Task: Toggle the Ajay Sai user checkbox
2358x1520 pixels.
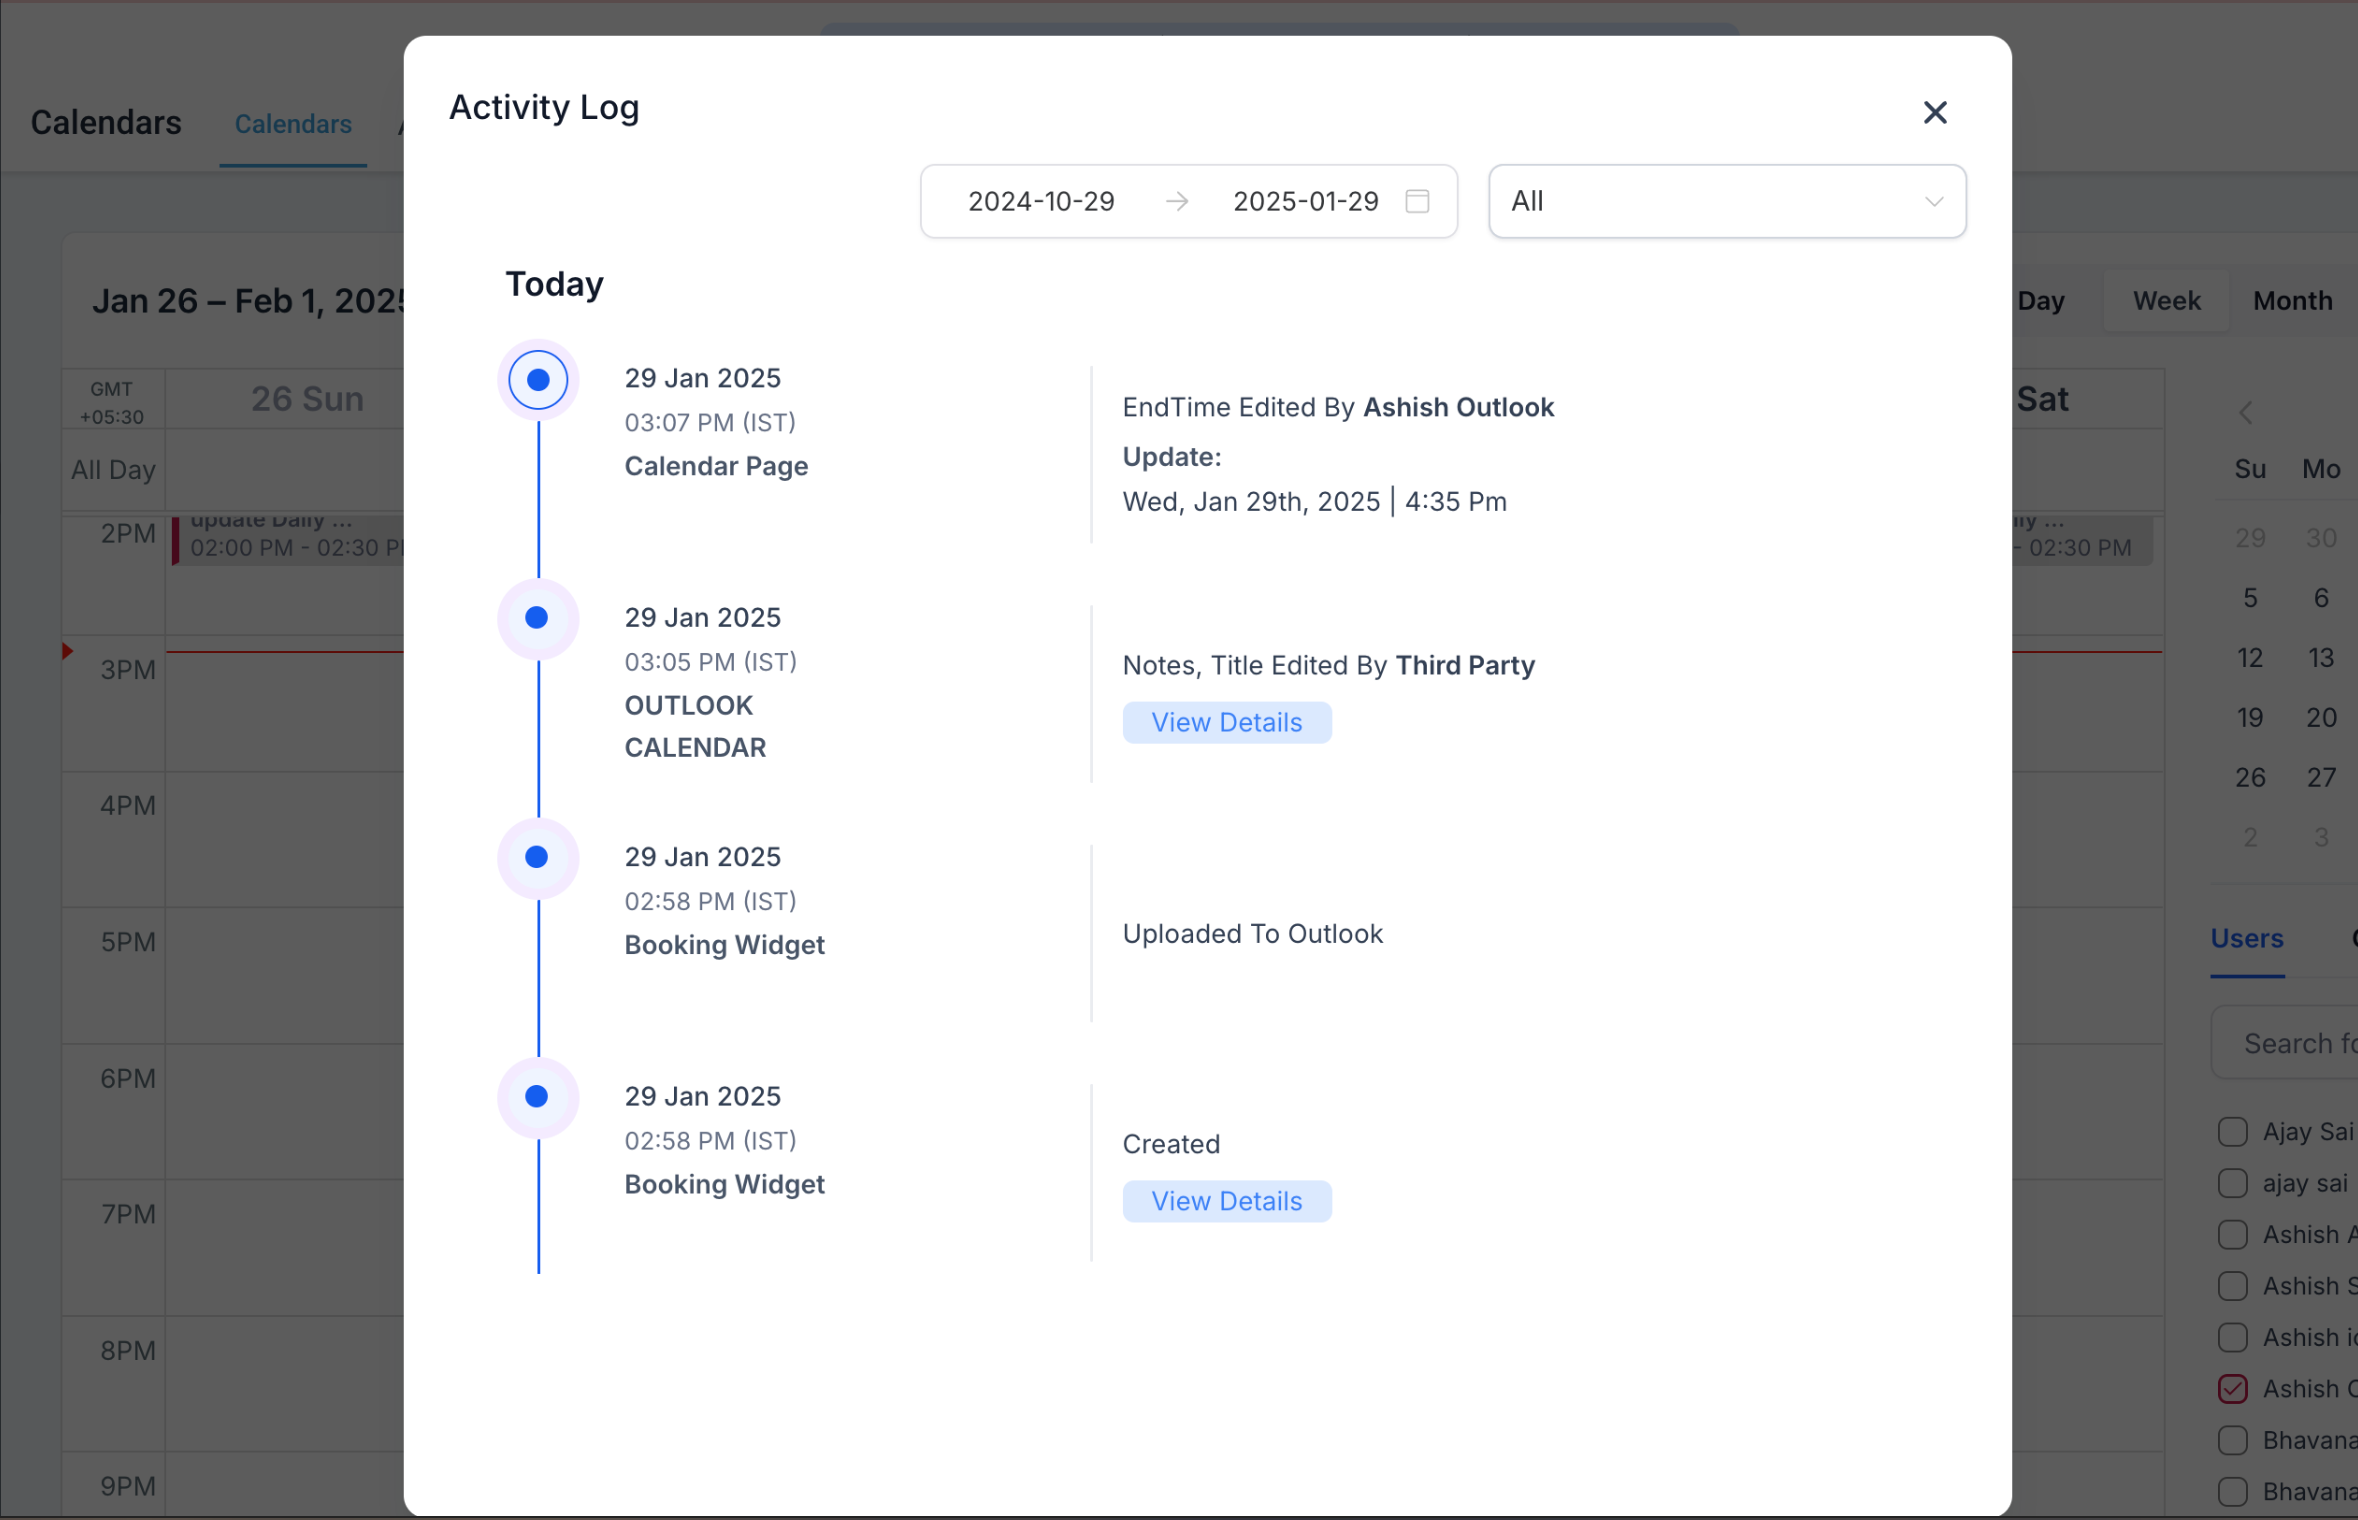Action: coord(2232,1131)
